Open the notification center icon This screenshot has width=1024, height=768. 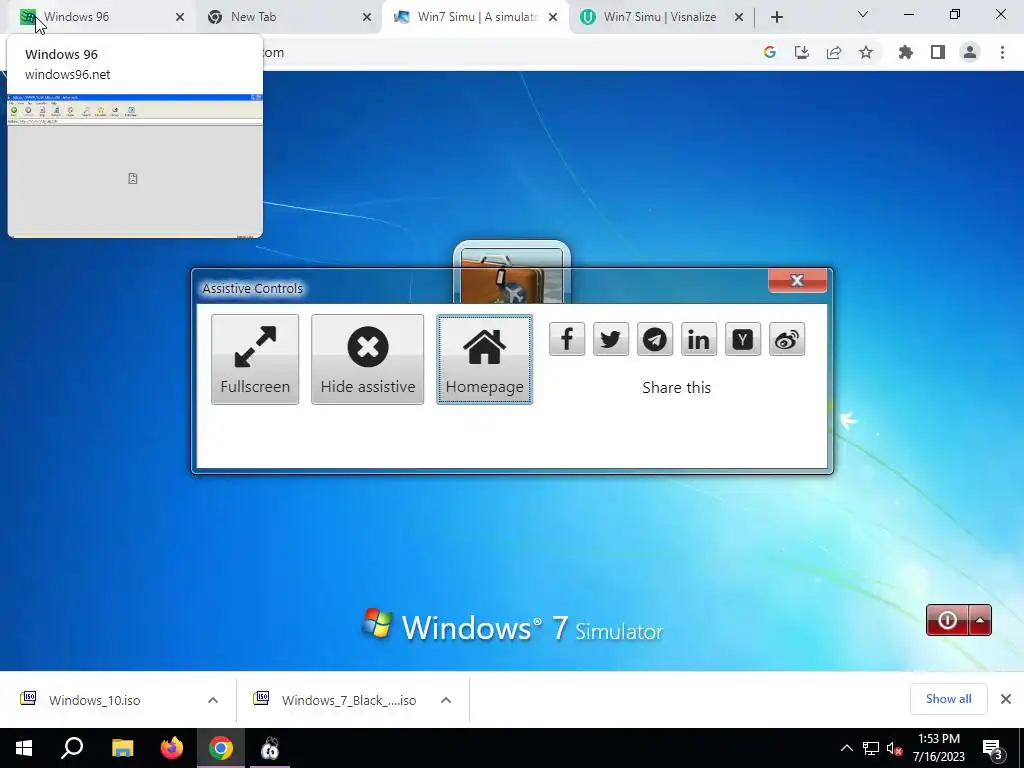point(993,748)
